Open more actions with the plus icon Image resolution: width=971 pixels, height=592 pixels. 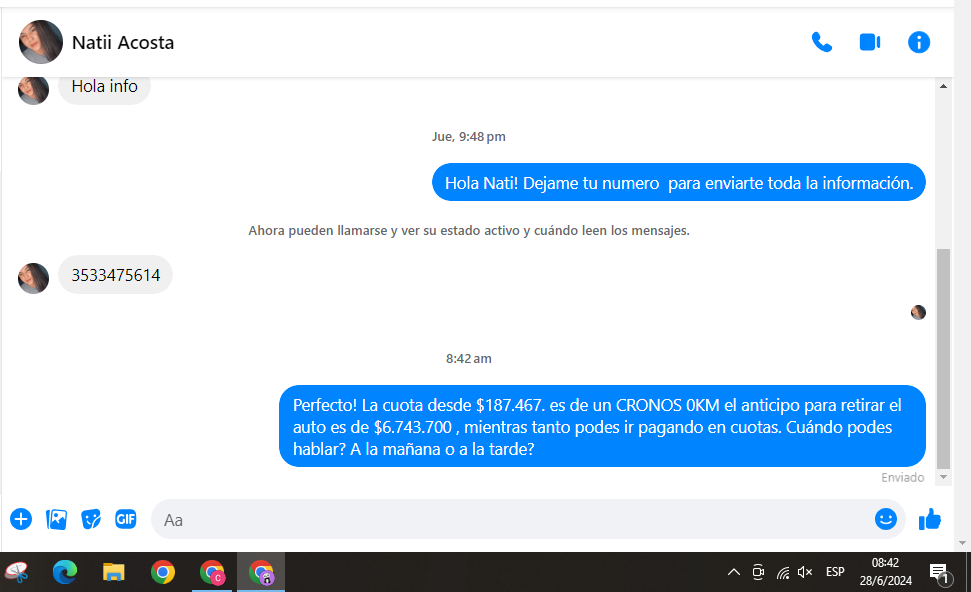click(21, 519)
